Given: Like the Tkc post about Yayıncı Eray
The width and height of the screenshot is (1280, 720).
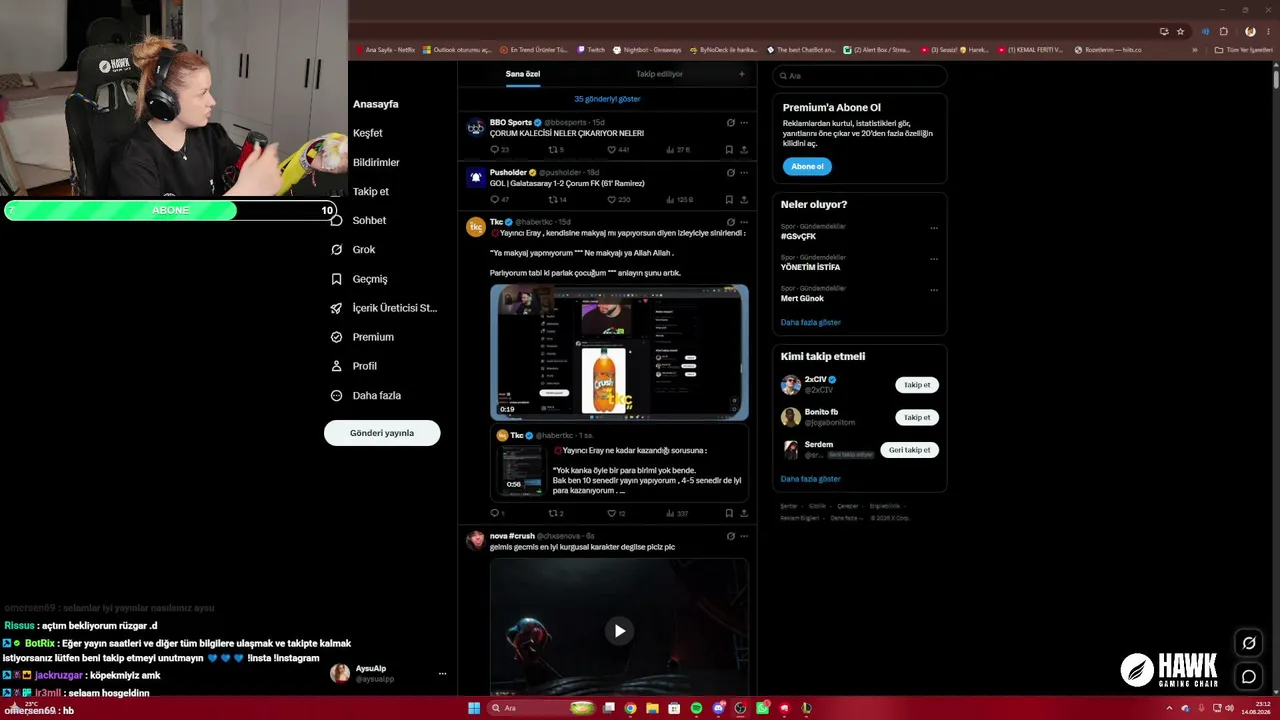Looking at the screenshot, I should (612, 514).
